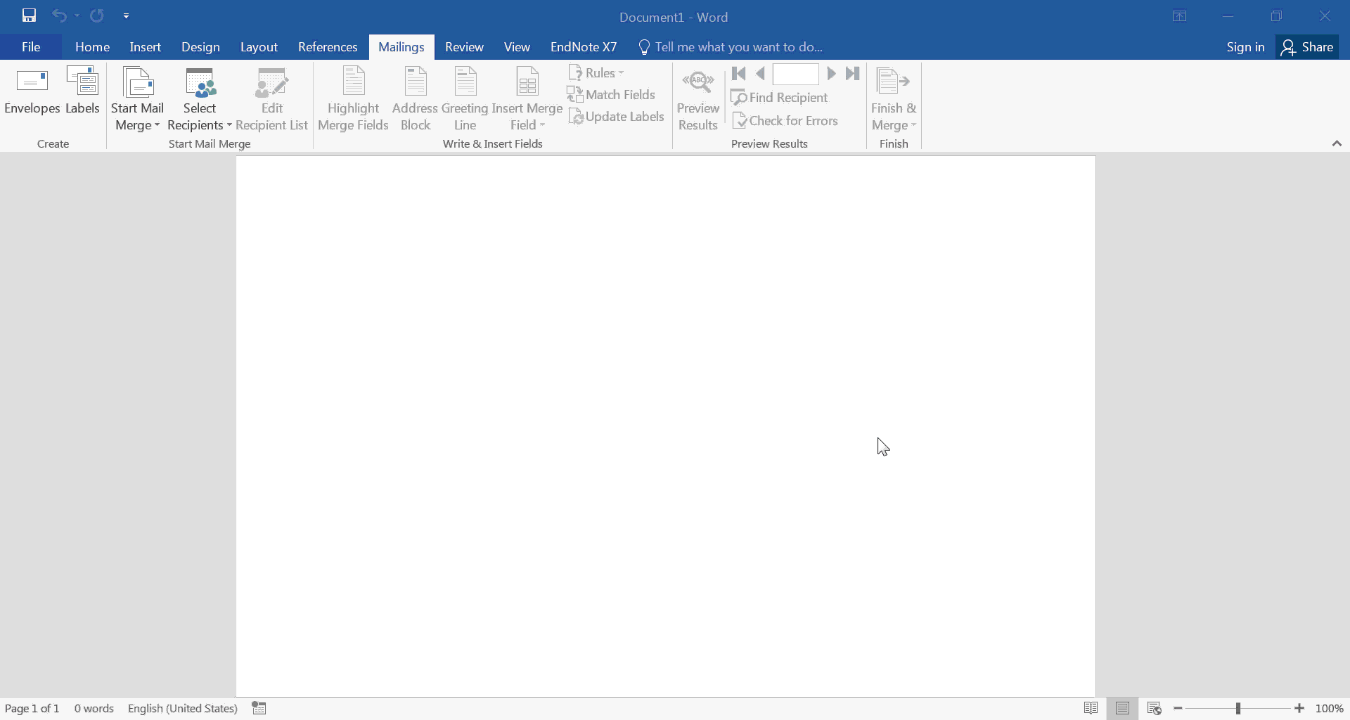The width and height of the screenshot is (1350, 720).
Task: Click Find Recipient
Action: 779,97
